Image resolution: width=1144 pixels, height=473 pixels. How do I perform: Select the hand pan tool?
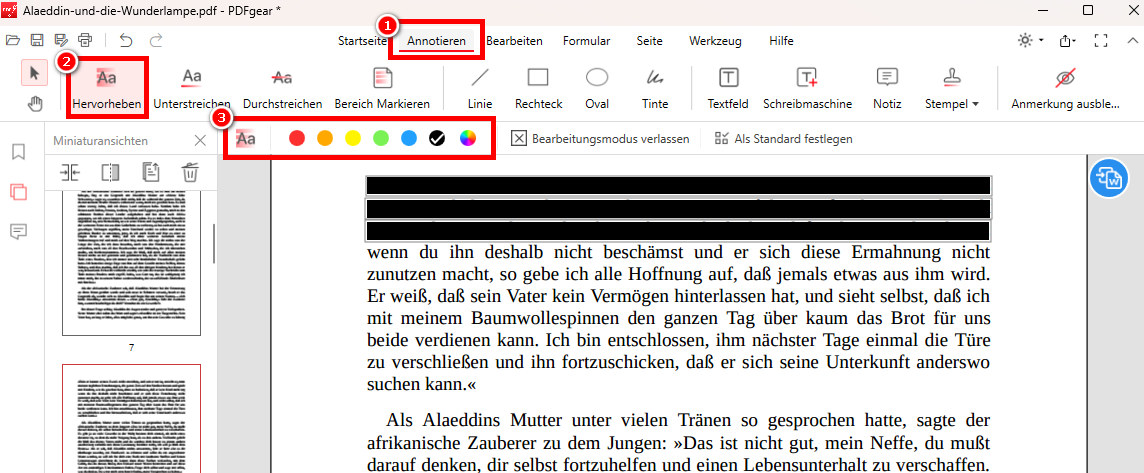pos(35,104)
